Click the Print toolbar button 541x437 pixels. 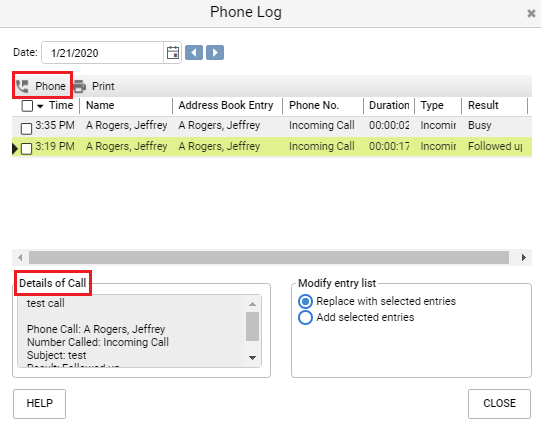94,86
